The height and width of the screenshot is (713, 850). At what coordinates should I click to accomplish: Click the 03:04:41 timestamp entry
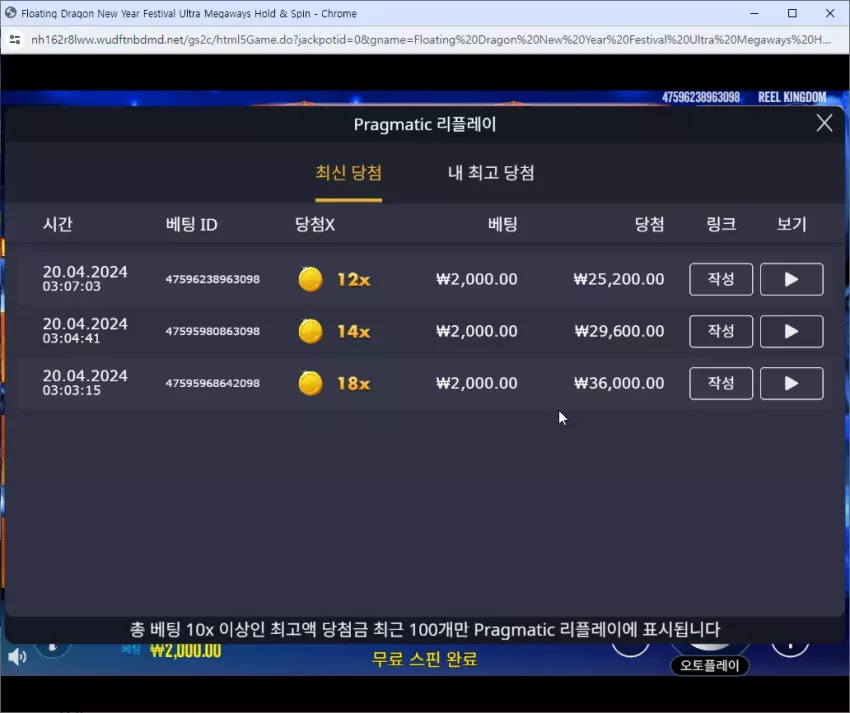(72, 338)
